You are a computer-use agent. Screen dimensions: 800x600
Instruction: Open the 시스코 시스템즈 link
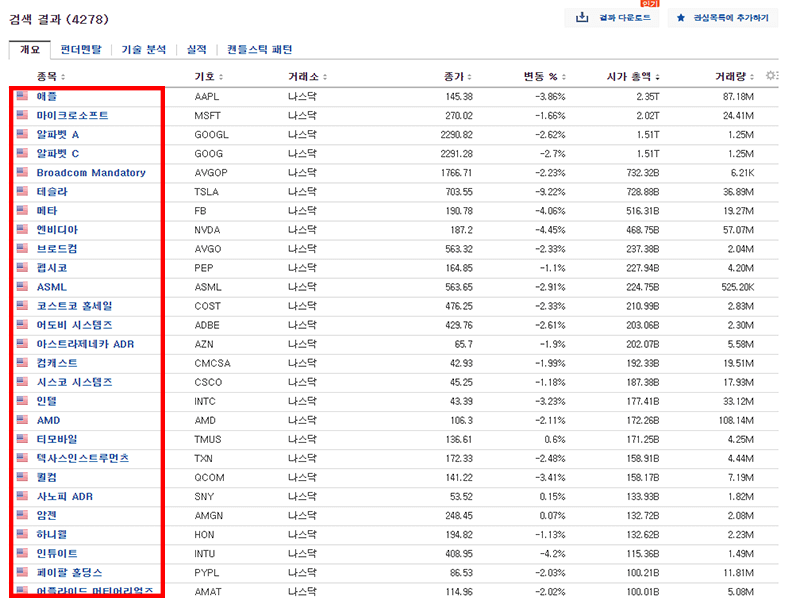click(x=74, y=382)
